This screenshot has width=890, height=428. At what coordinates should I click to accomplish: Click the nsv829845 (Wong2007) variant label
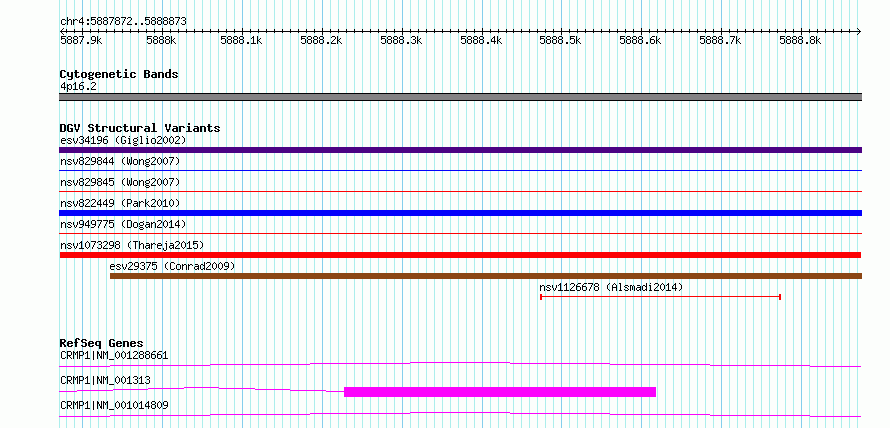pos(120,182)
